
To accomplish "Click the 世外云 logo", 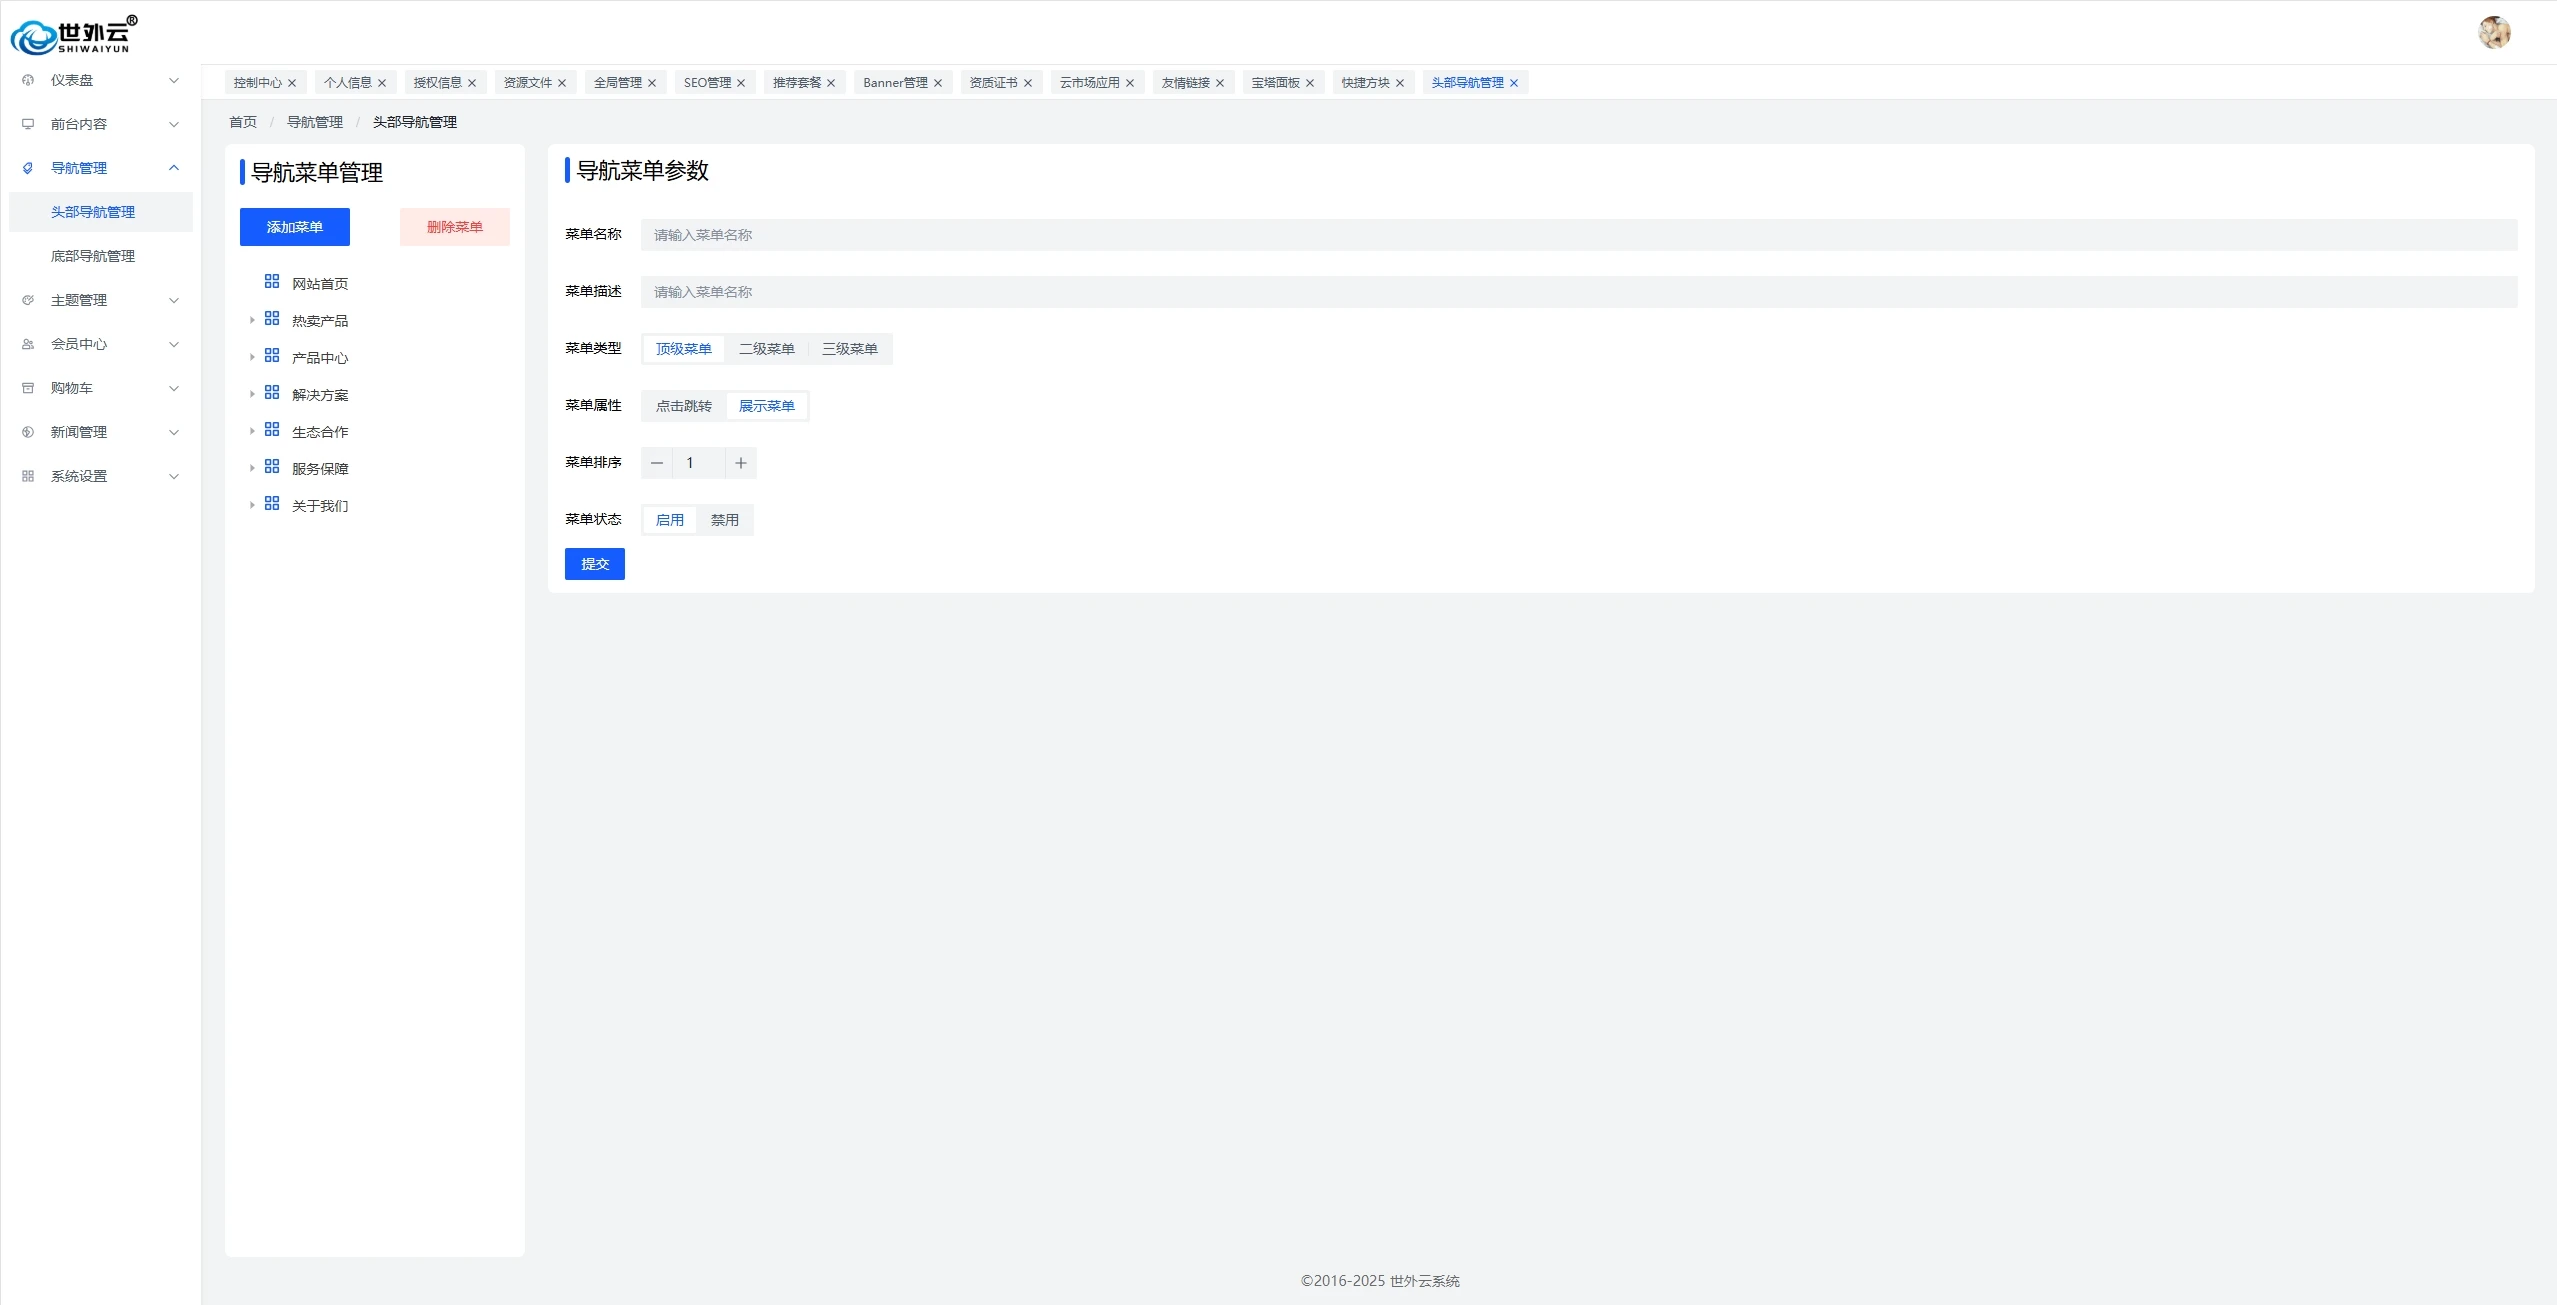I will pos(74,36).
